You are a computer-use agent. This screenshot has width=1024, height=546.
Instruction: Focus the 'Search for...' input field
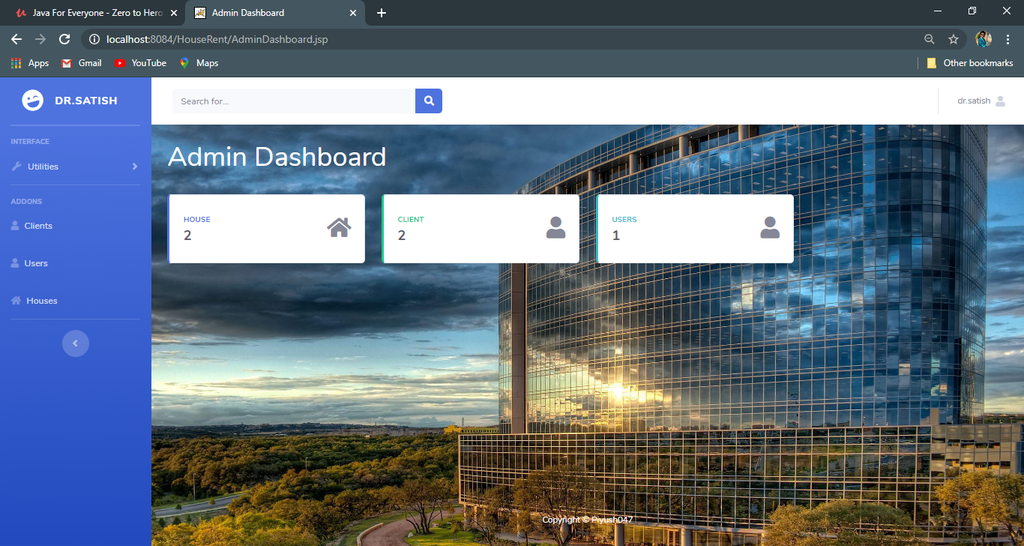(x=294, y=101)
